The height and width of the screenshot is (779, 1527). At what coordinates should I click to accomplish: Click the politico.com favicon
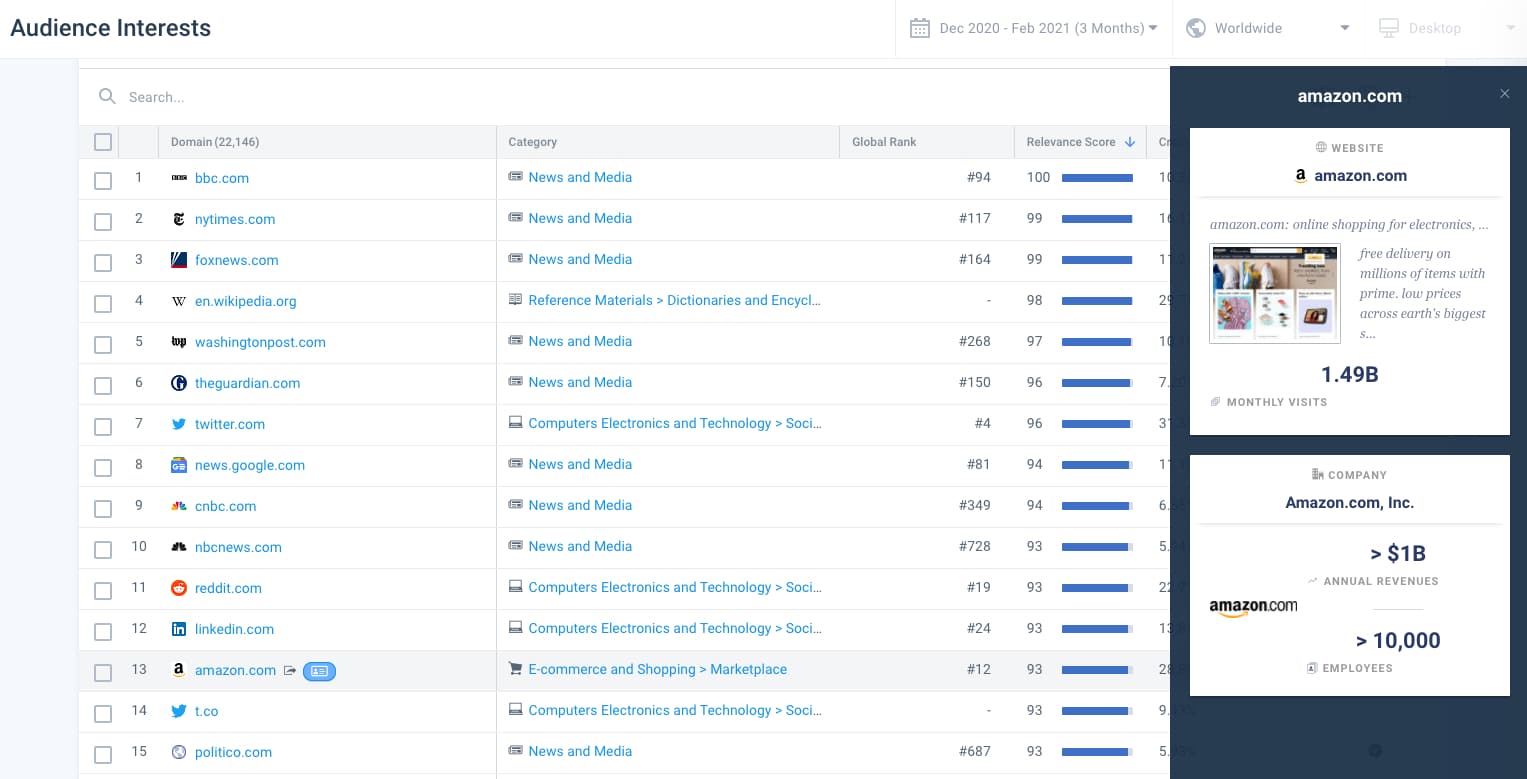[179, 752]
